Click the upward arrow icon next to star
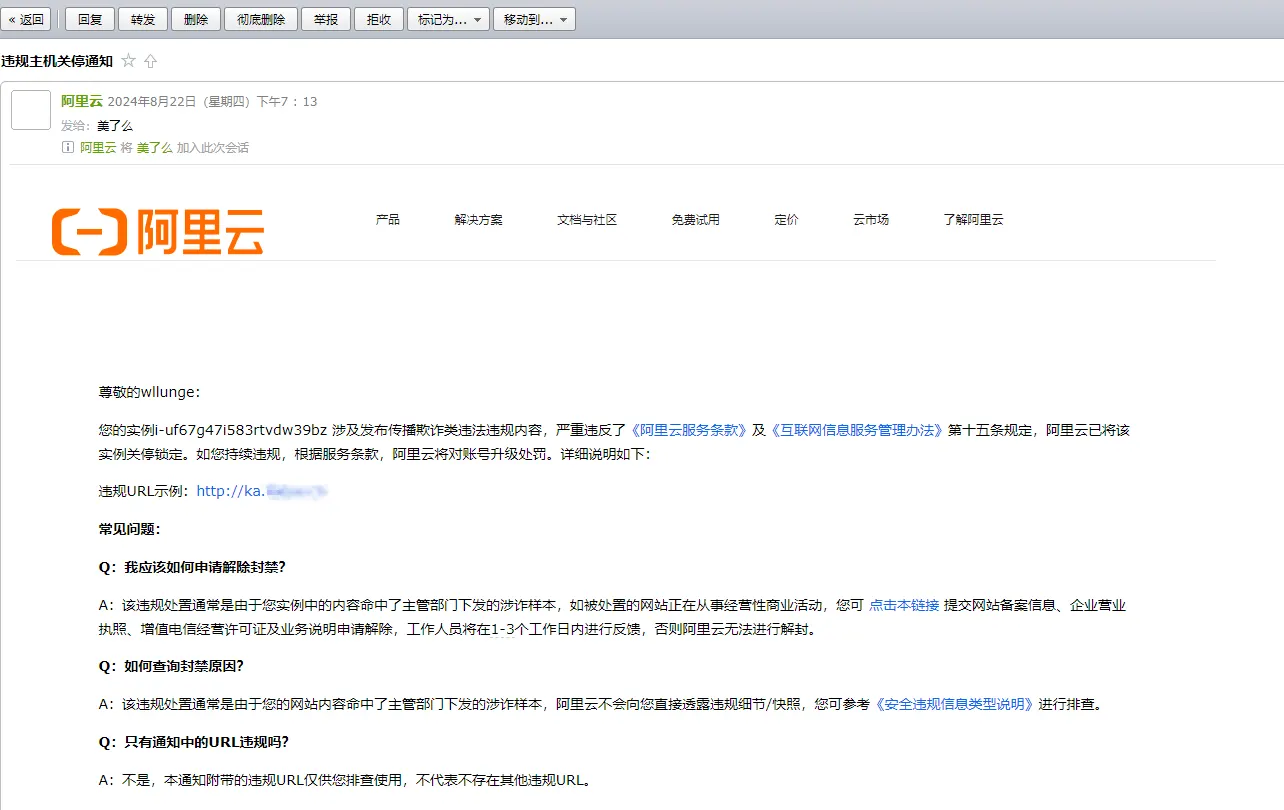Image resolution: width=1284 pixels, height=810 pixels. (x=151, y=61)
